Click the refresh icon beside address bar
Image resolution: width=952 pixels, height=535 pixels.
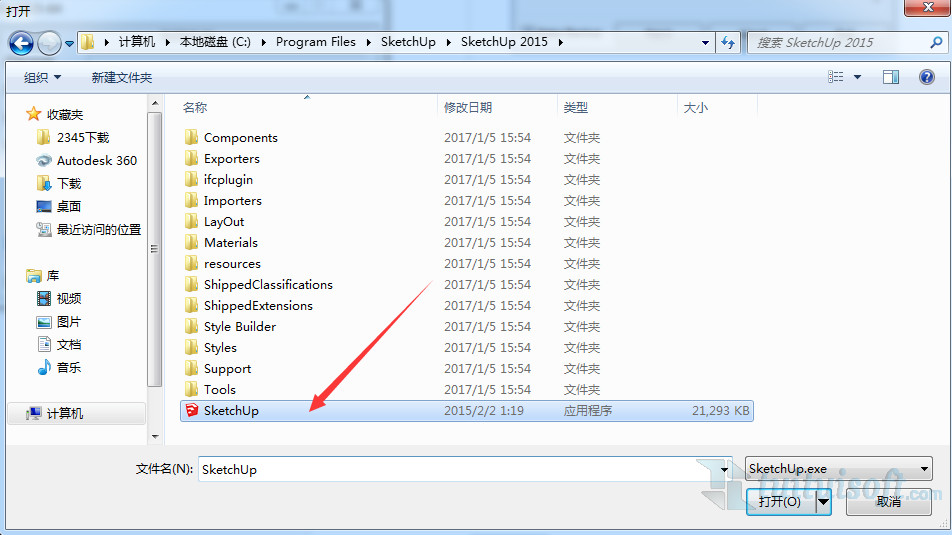pos(728,43)
